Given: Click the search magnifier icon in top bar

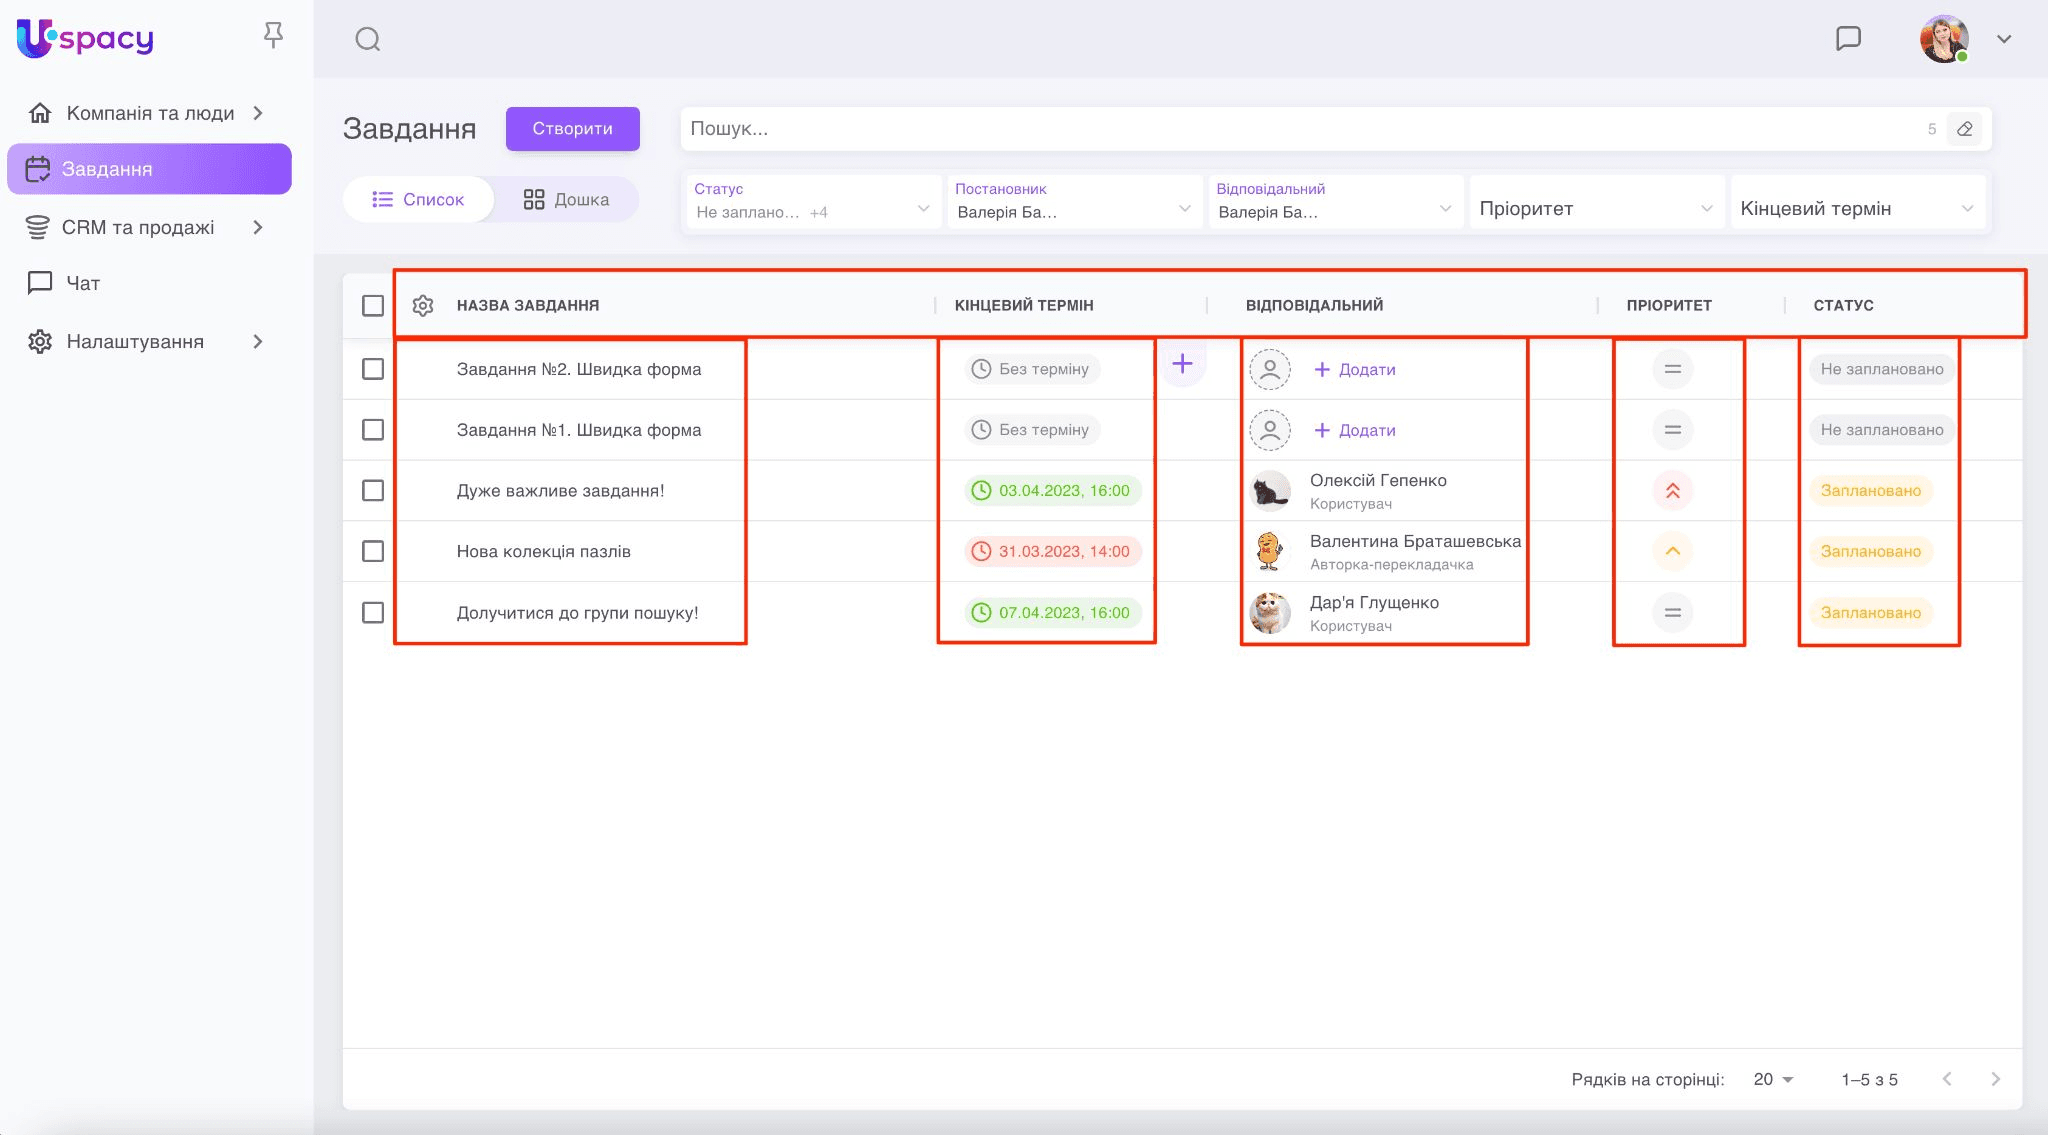Looking at the screenshot, I should tap(368, 39).
